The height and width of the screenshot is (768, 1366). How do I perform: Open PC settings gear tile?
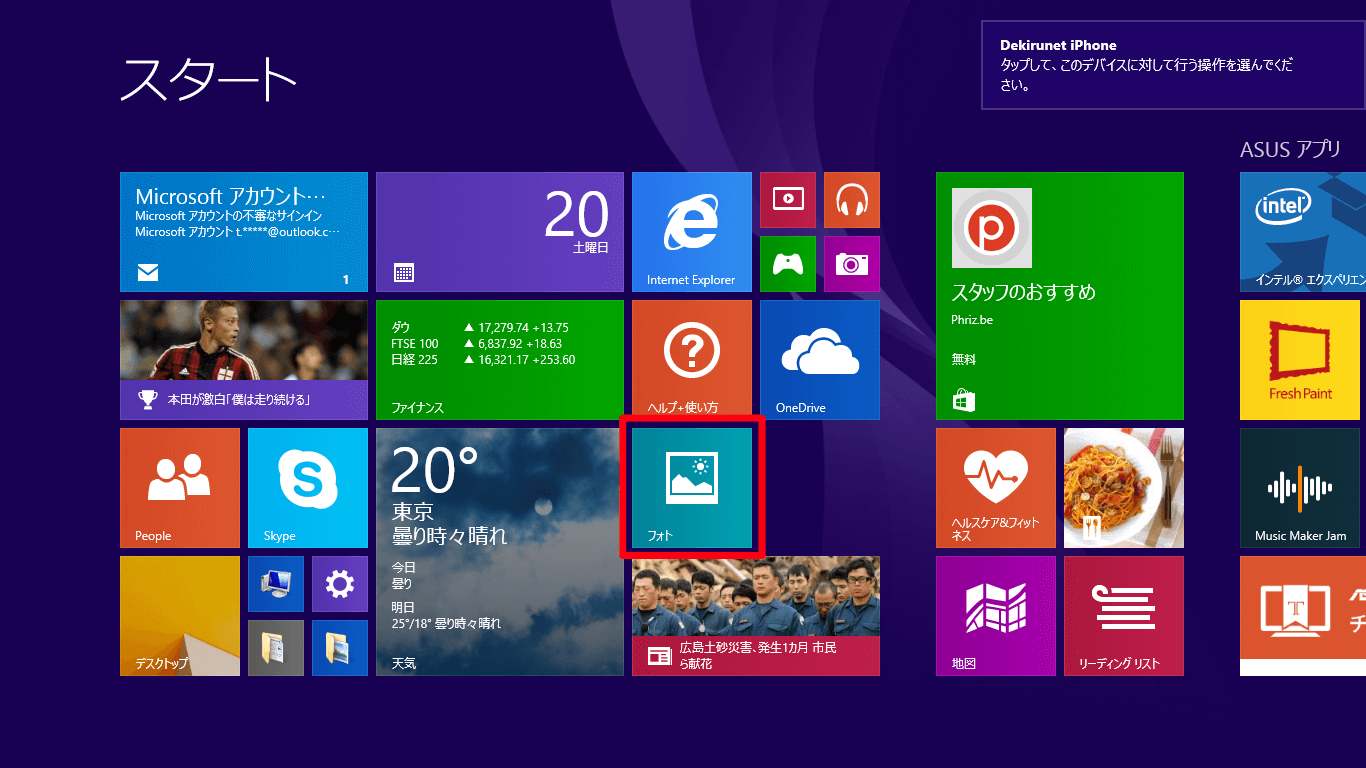point(340,584)
